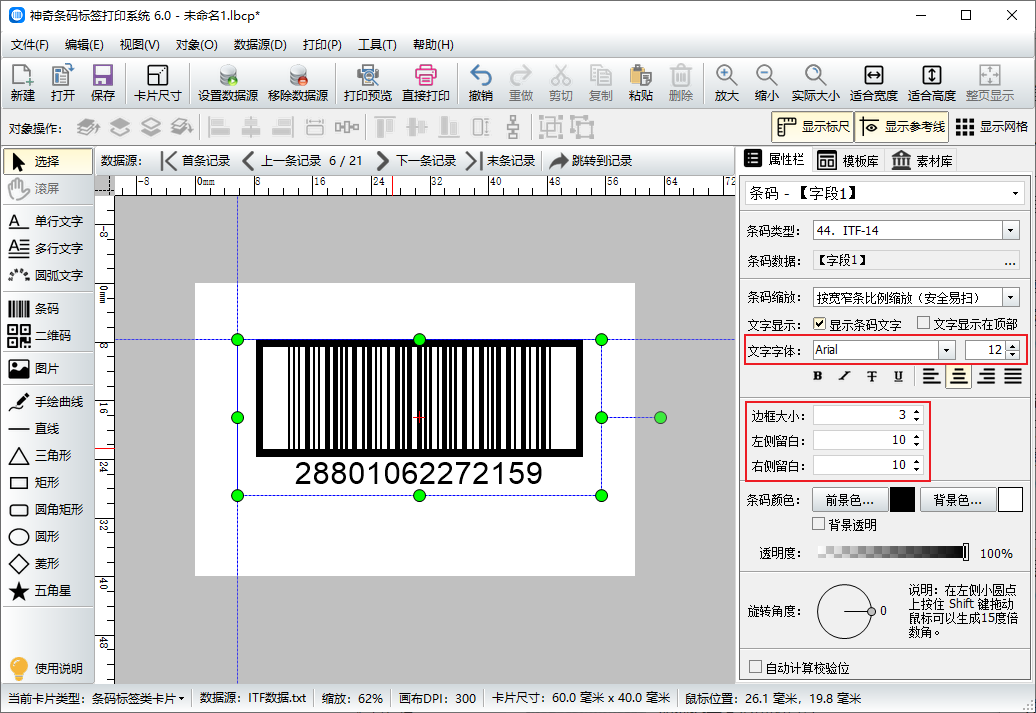1036x713 pixels.
Task: Open the 使用说明 help lightbulb
Action: [46, 668]
